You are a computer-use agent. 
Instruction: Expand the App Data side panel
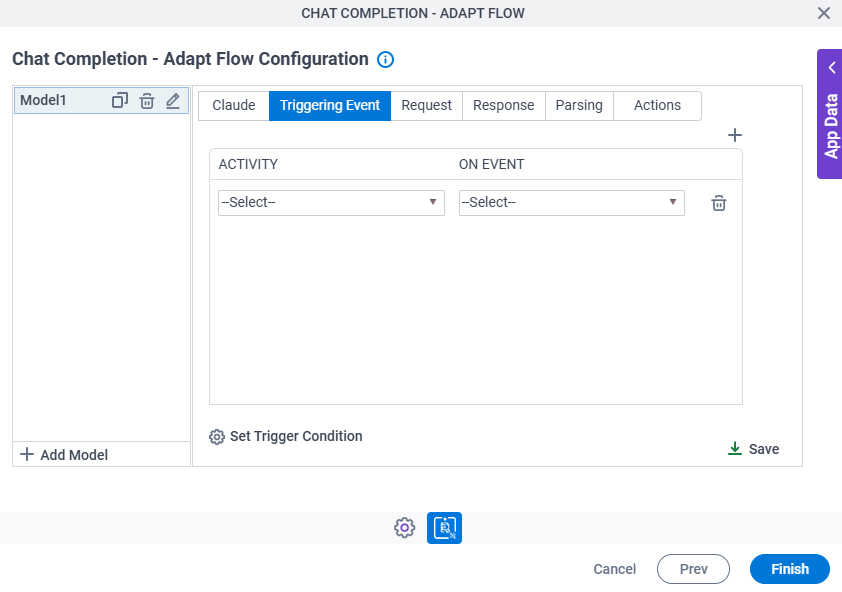tap(830, 114)
